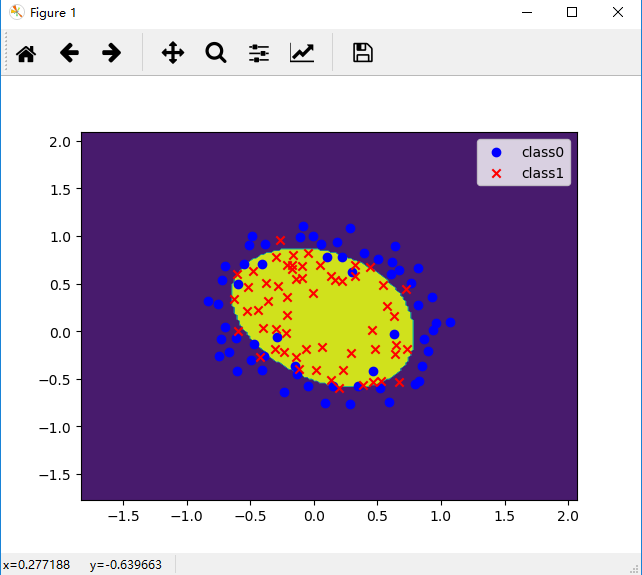This screenshot has width=642, height=575.
Task: Click the red cross legend marker for class1
Action: coord(496,174)
